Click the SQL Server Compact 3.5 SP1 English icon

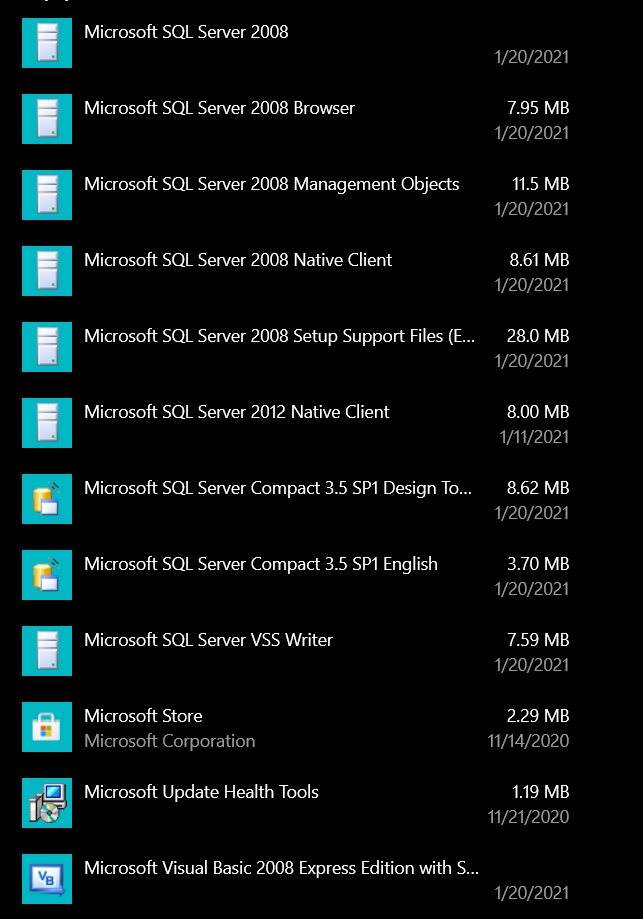[x=47, y=575]
